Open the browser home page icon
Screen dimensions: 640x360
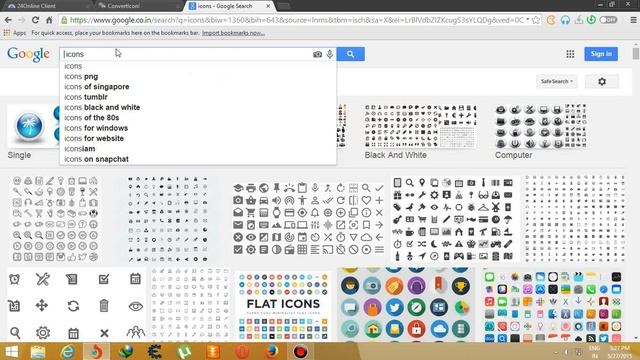(x=49, y=20)
